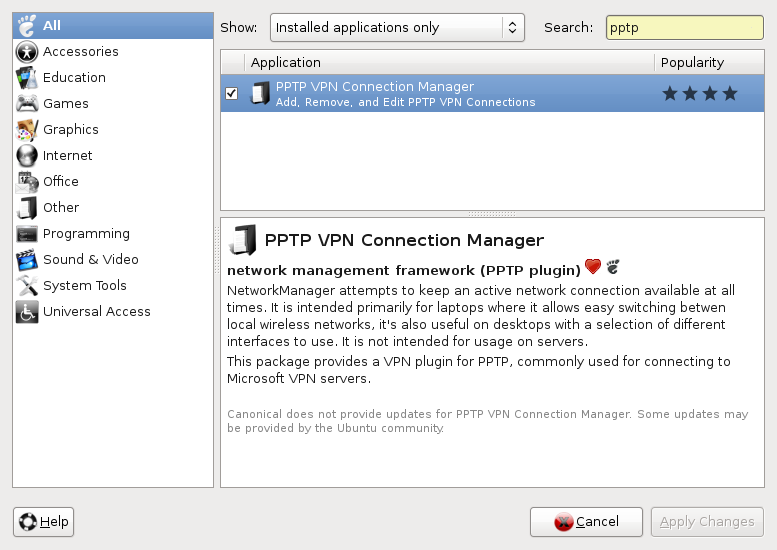
Task: Select the Internet category label
Action: [x=67, y=156]
